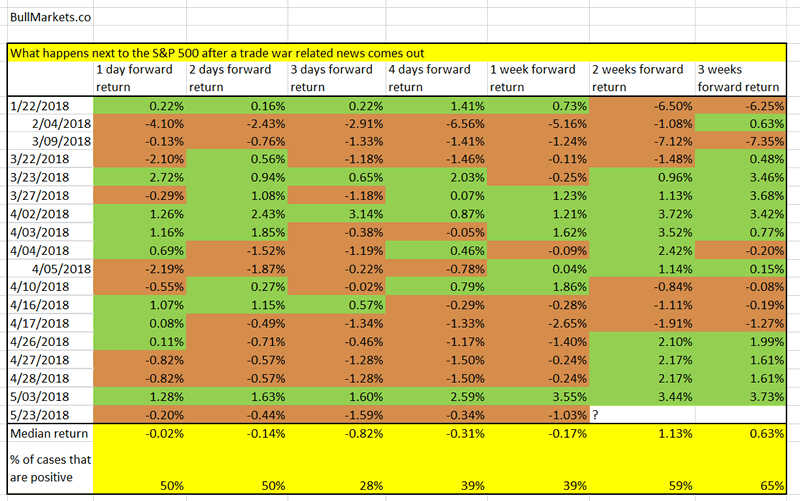Select the yellow trade war title row

tap(399, 53)
